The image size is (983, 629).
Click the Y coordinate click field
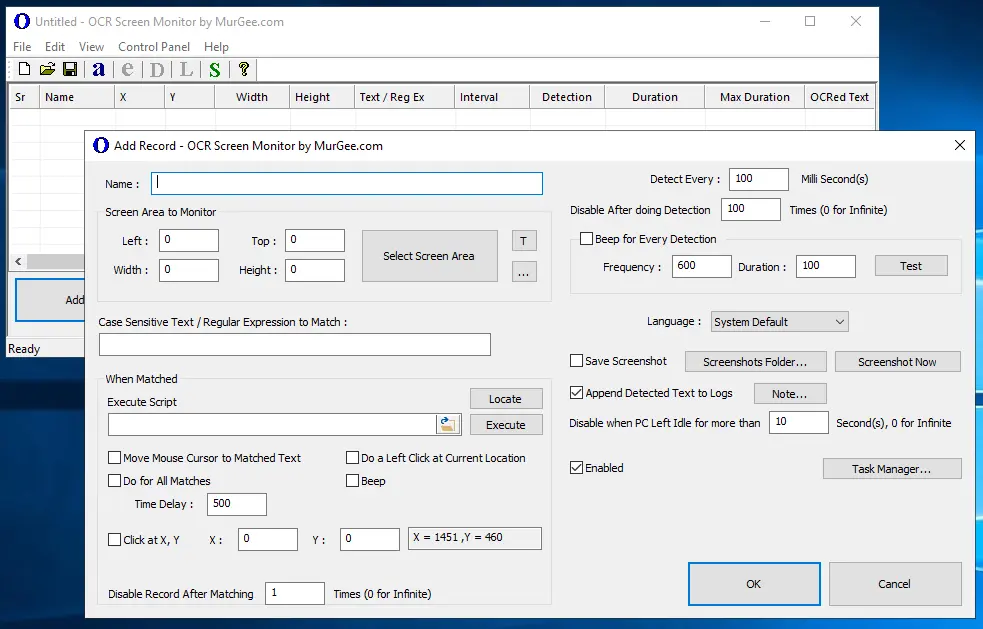[x=370, y=539]
